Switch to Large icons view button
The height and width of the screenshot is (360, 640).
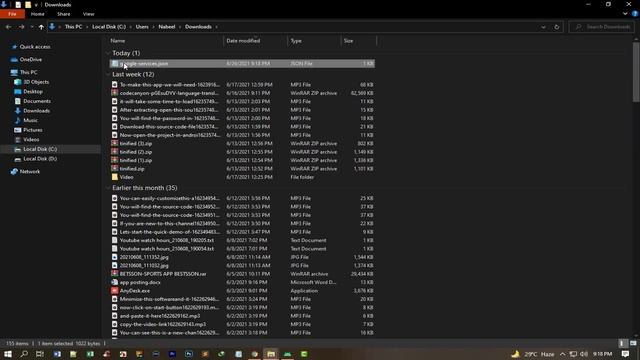coord(633,343)
